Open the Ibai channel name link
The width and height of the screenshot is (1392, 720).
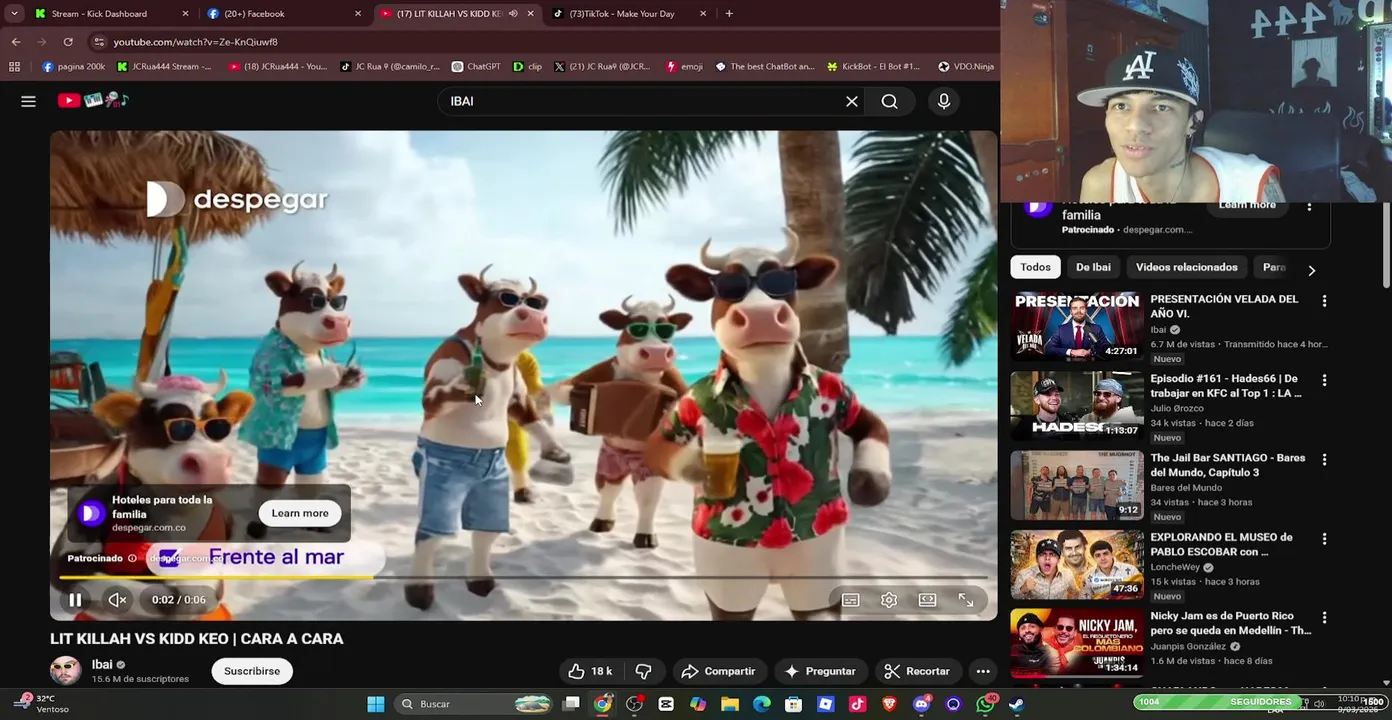click(x=102, y=665)
